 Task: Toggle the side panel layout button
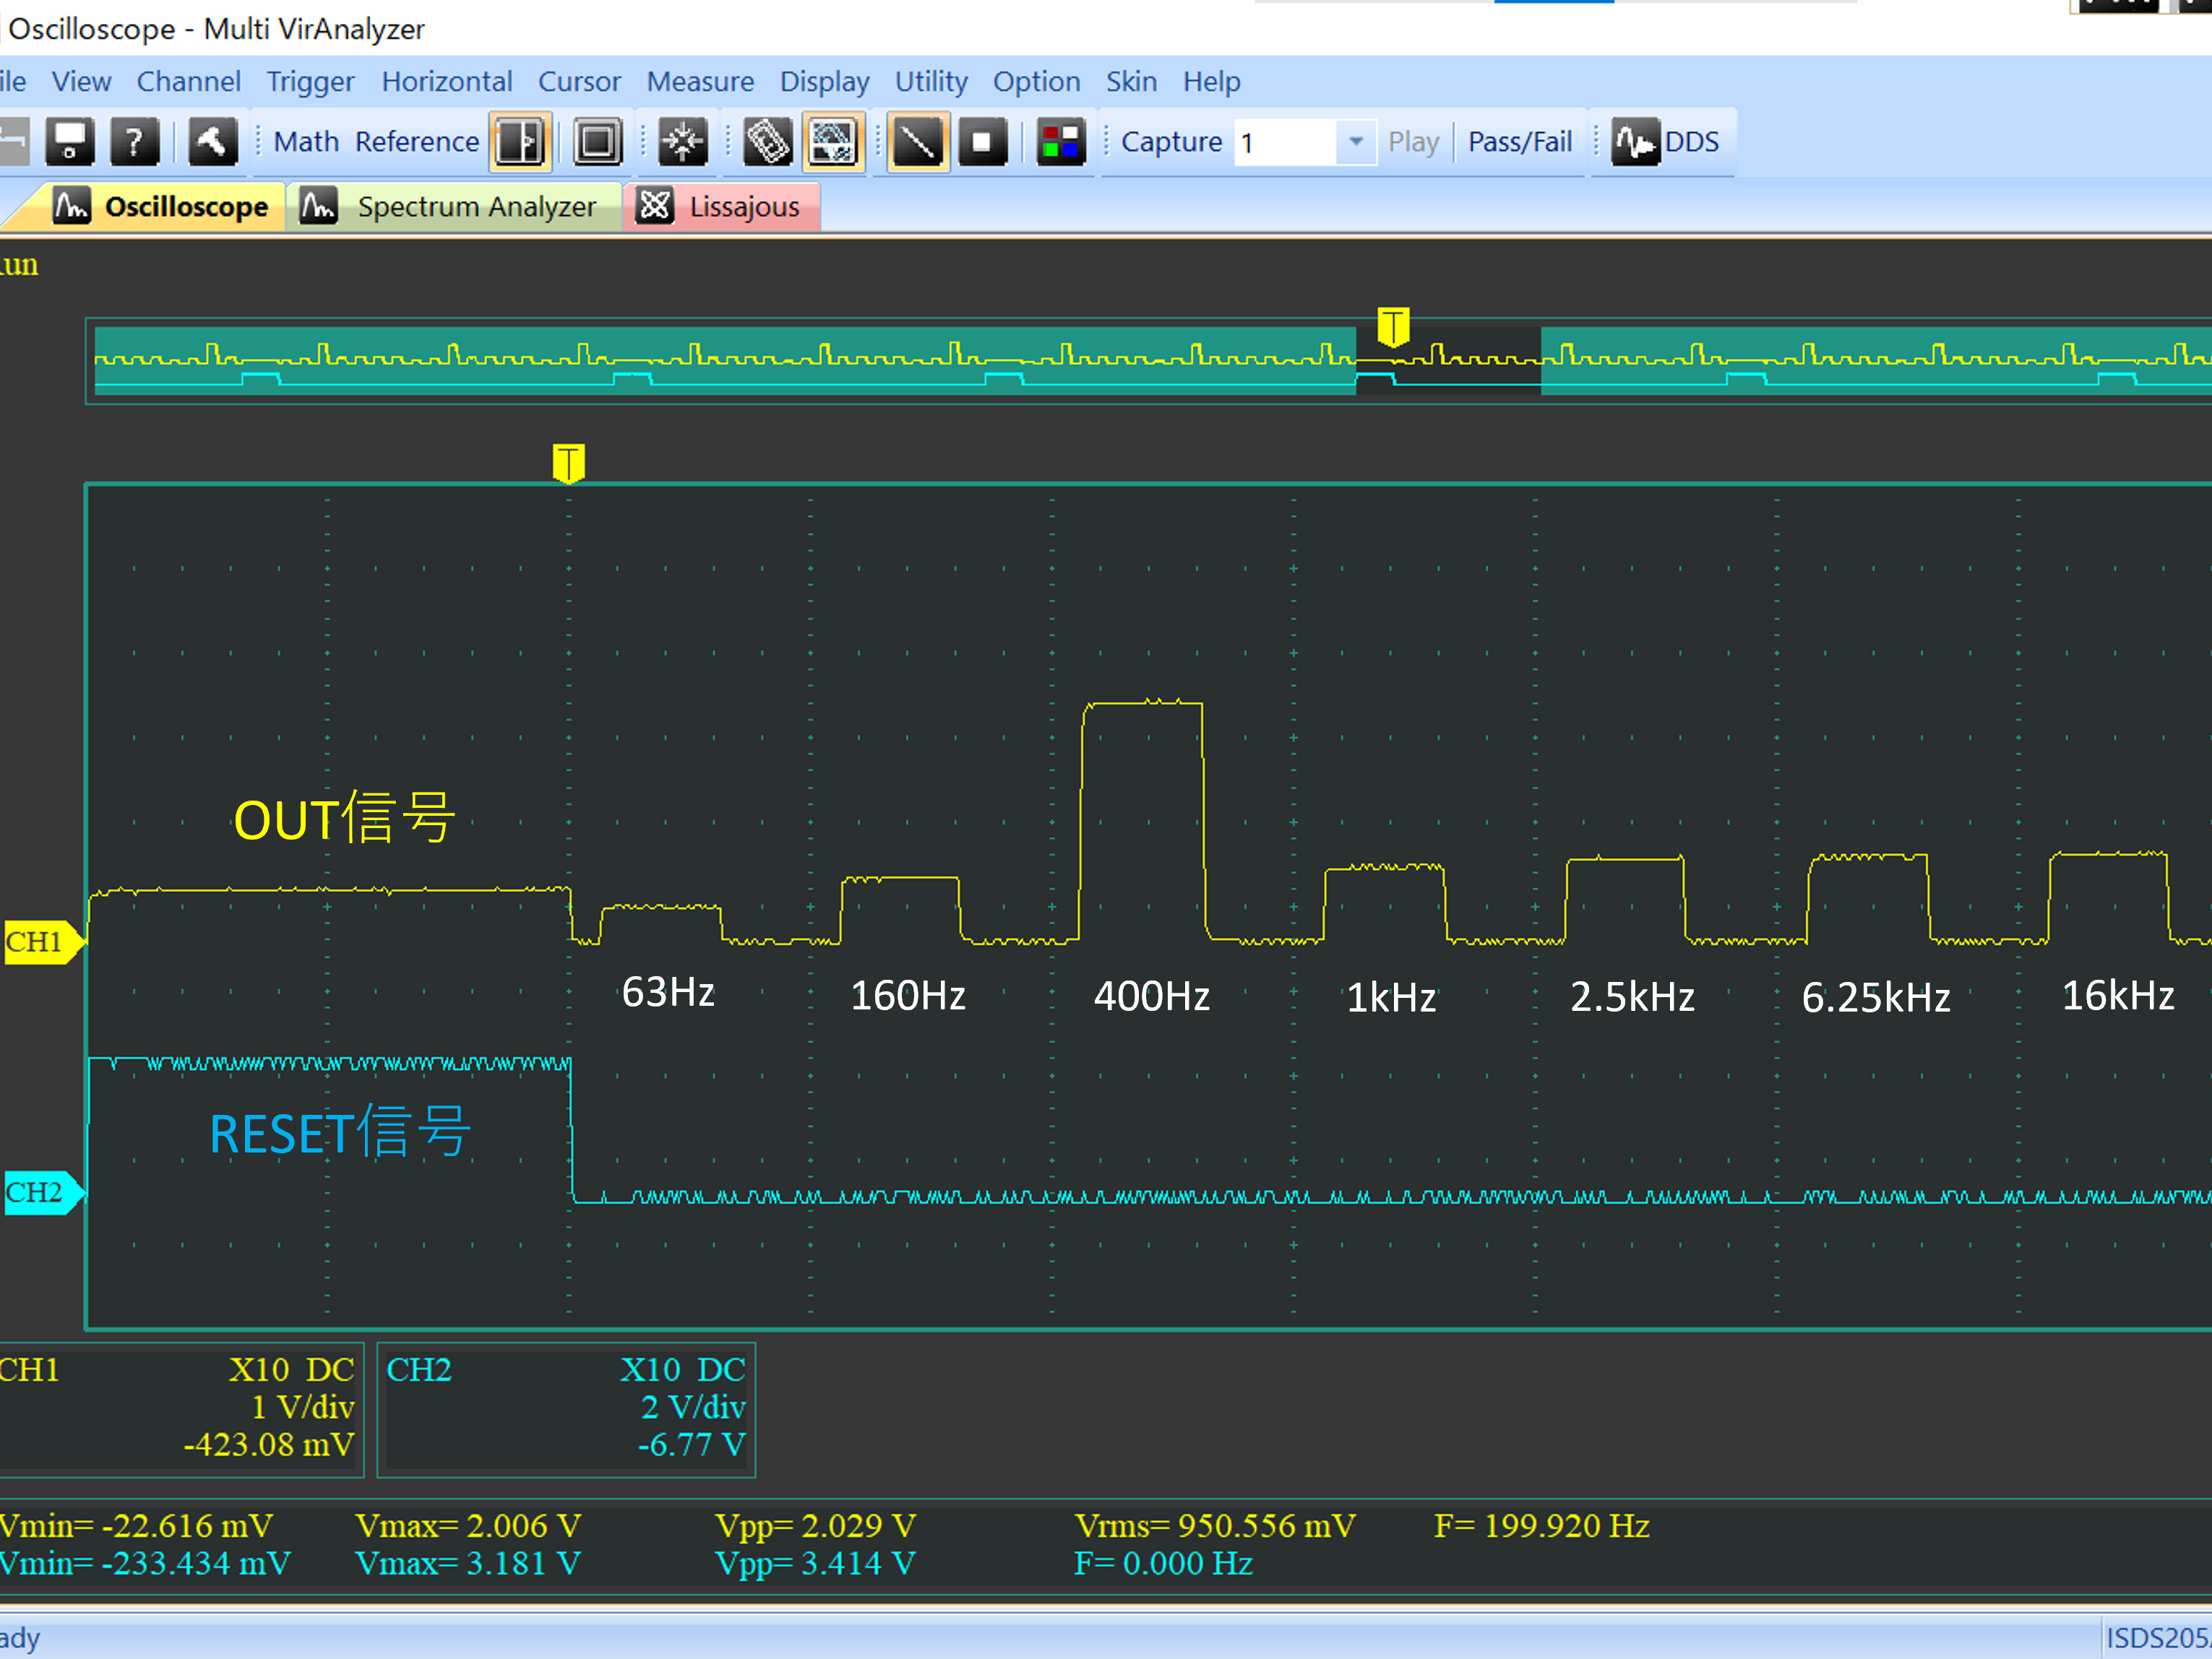[x=520, y=142]
